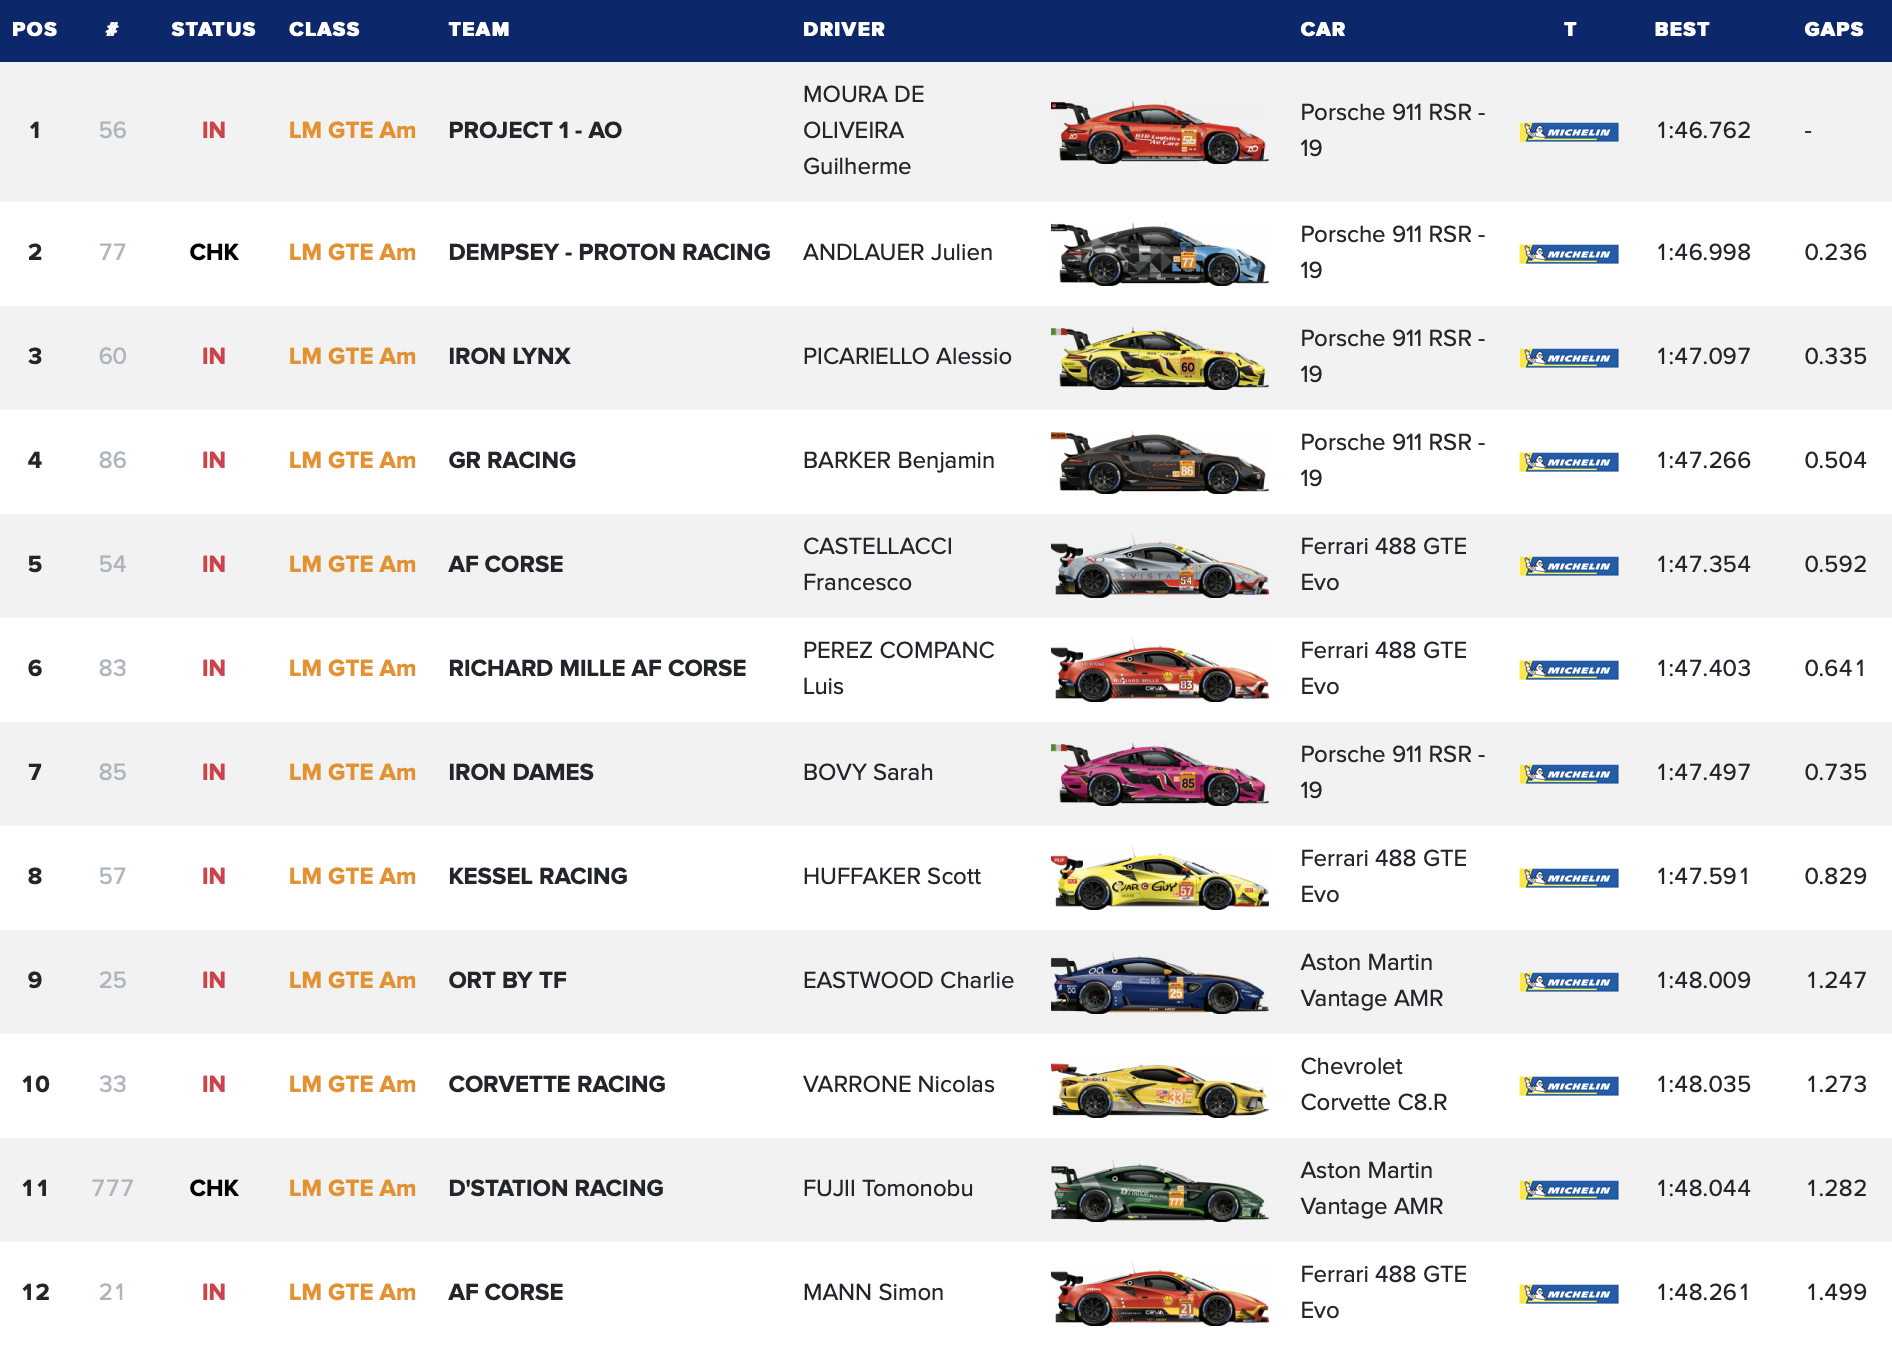Click driver BOVY Sarah
This screenshot has height=1354, width=1892.
[868, 772]
